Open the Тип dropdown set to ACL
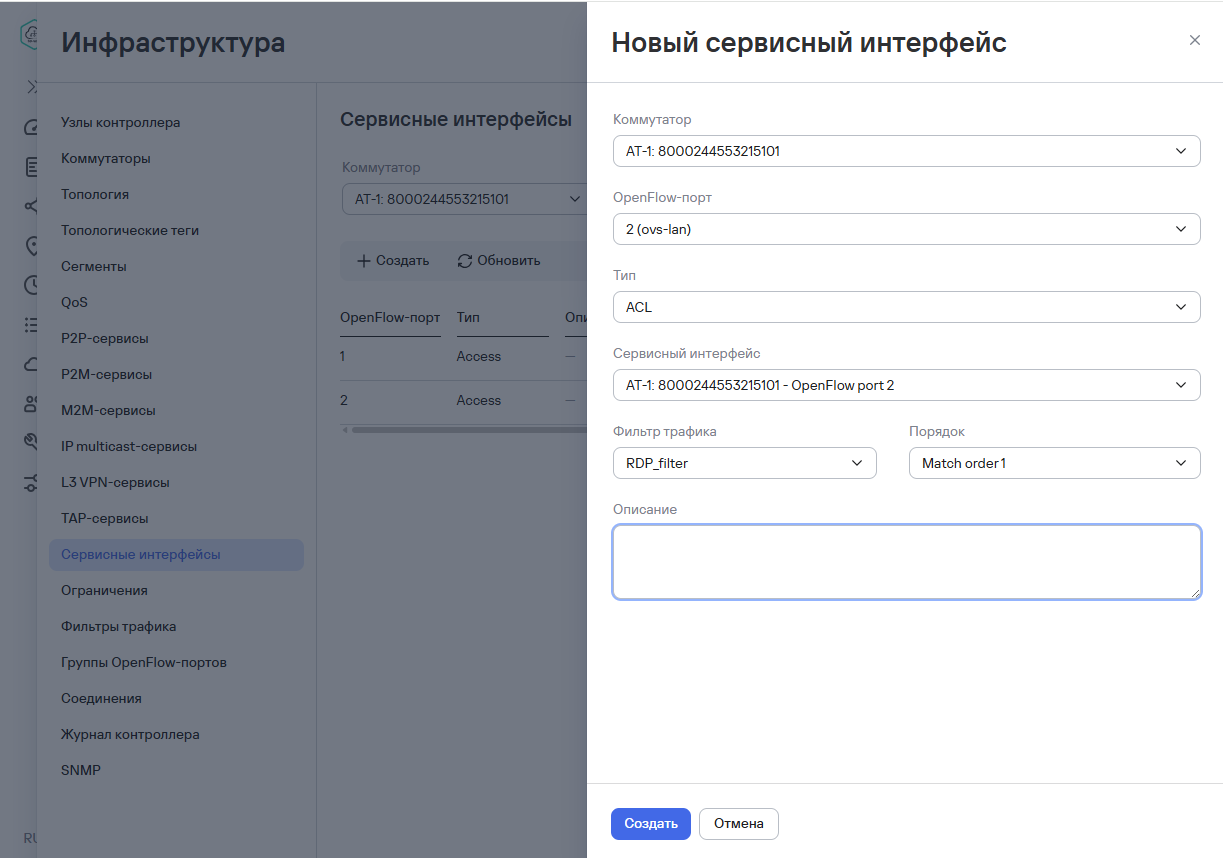Viewport: 1223px width, 858px height. pyautogui.click(x=906, y=307)
